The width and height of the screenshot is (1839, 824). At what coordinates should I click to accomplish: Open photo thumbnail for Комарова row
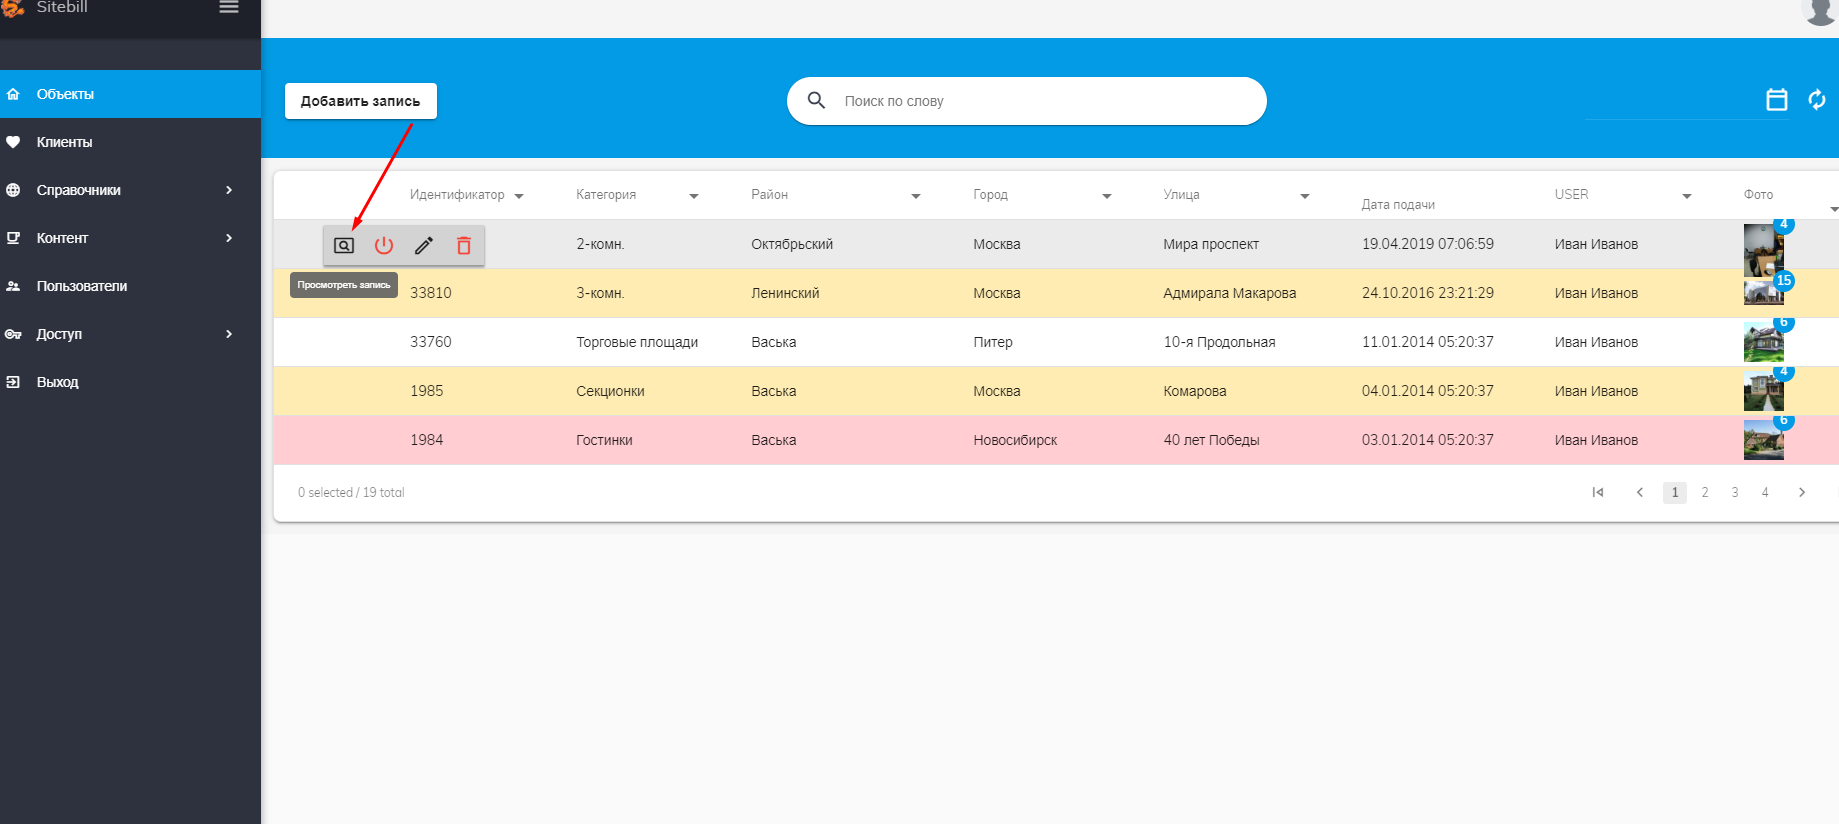point(1763,391)
